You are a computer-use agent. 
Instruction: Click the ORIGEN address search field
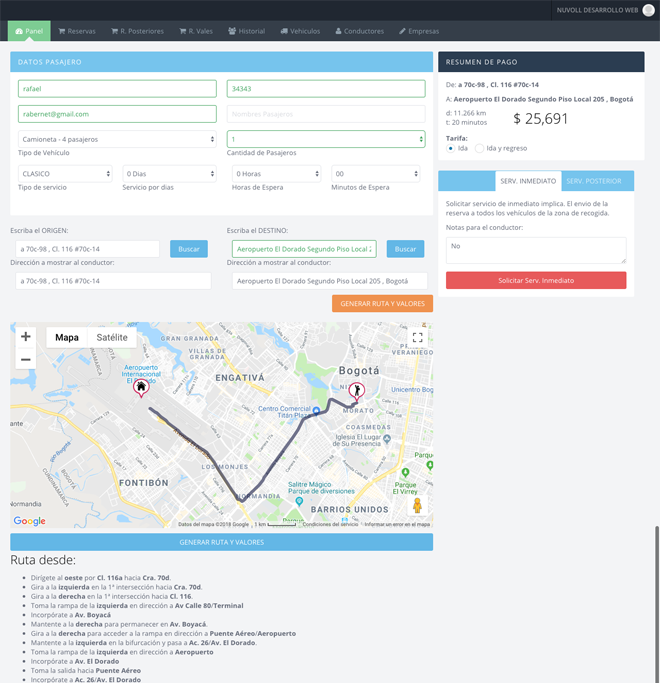pyautogui.click(x=87, y=249)
